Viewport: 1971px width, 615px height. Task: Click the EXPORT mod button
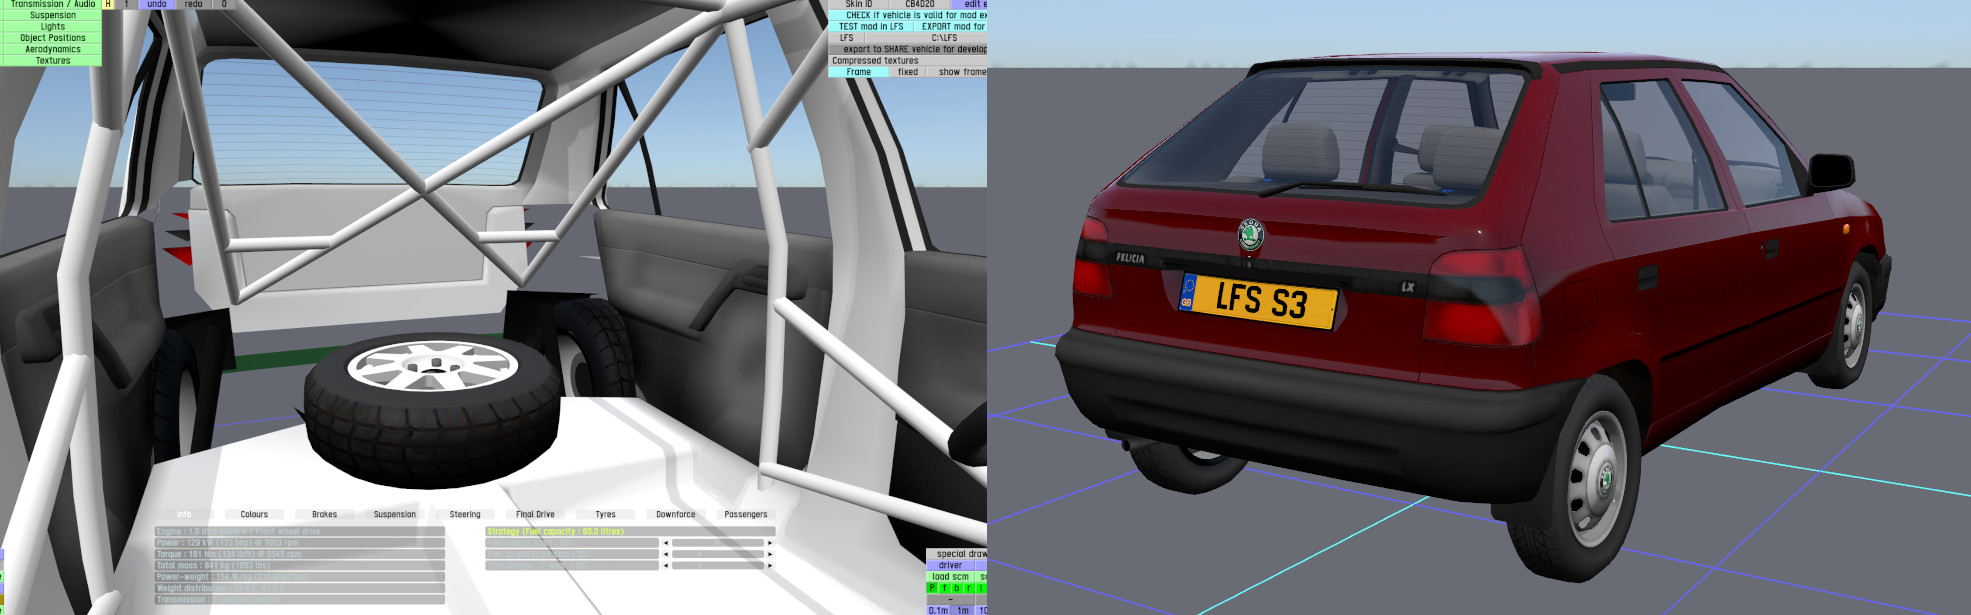point(951,26)
